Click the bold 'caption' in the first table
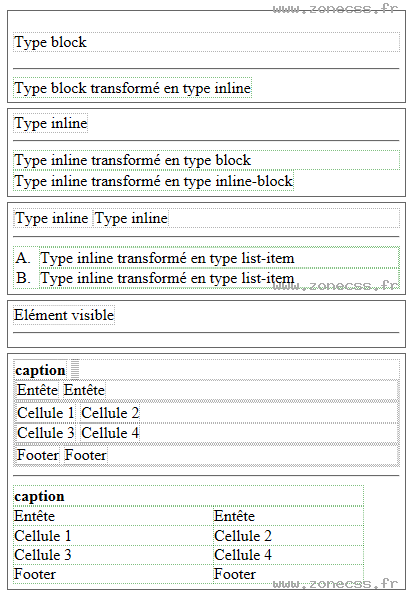 pyautogui.click(x=40, y=370)
